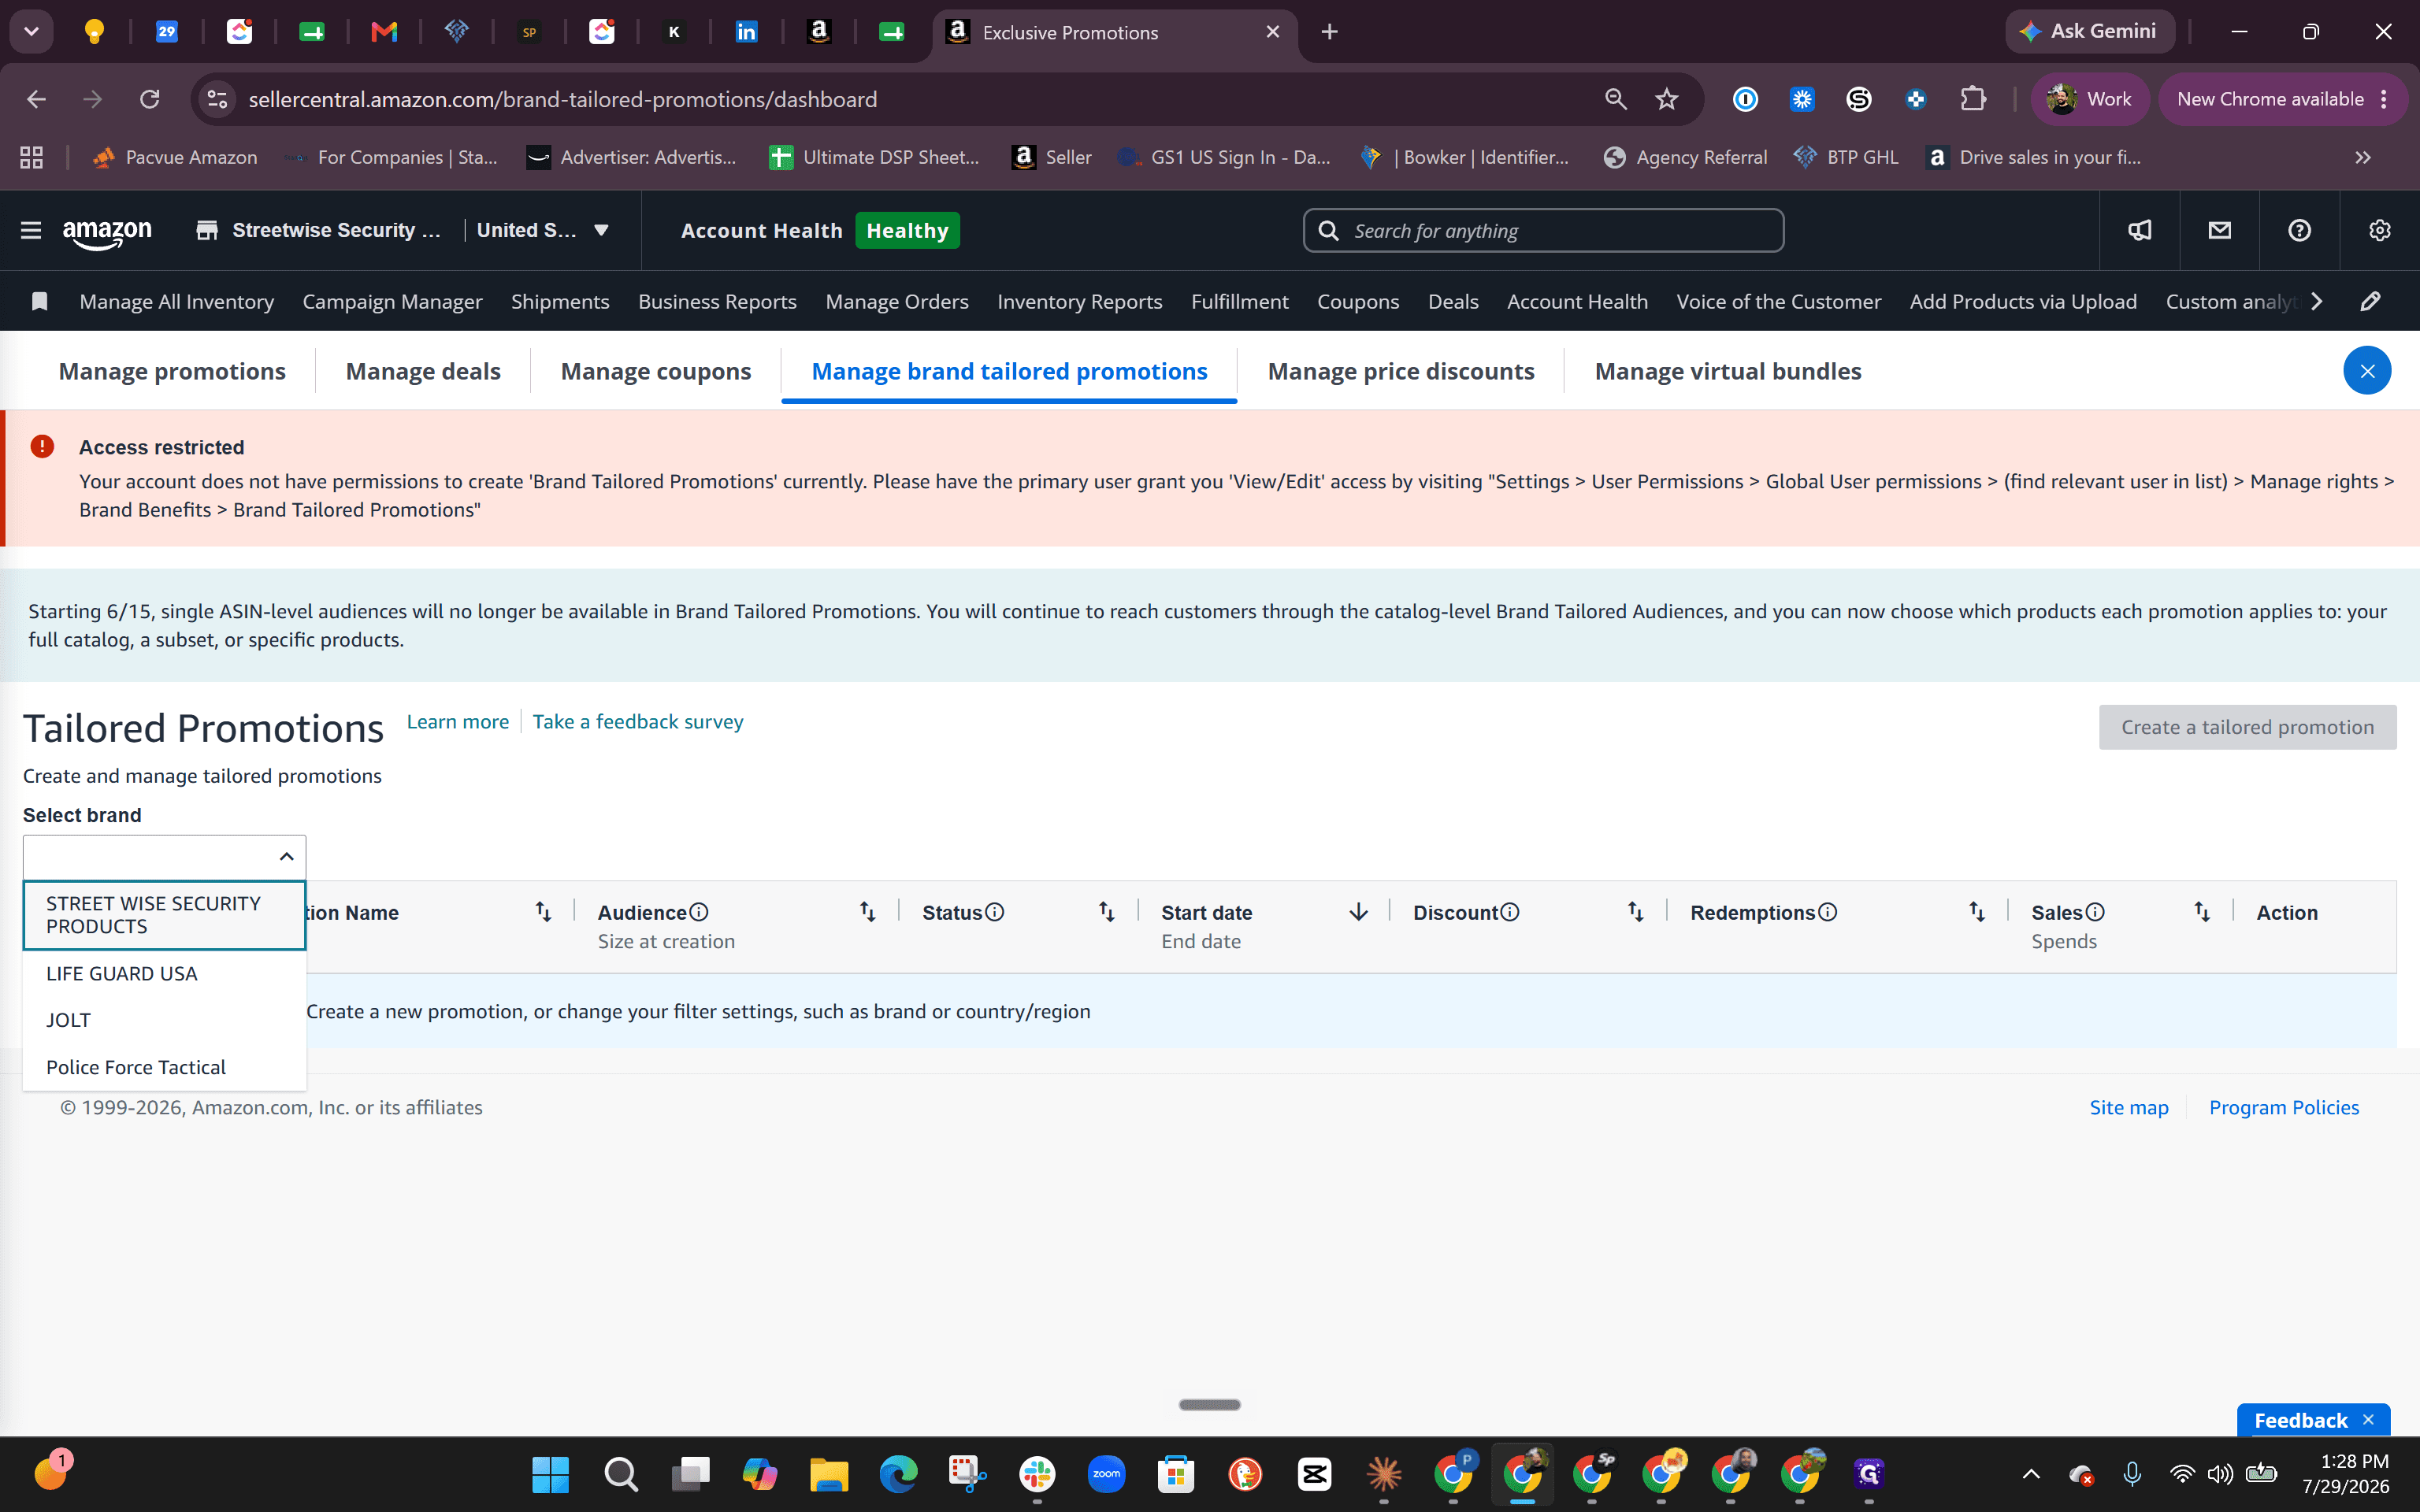The width and height of the screenshot is (2420, 1512).
Task: Open Program Policies footer link
Action: click(x=2283, y=1107)
